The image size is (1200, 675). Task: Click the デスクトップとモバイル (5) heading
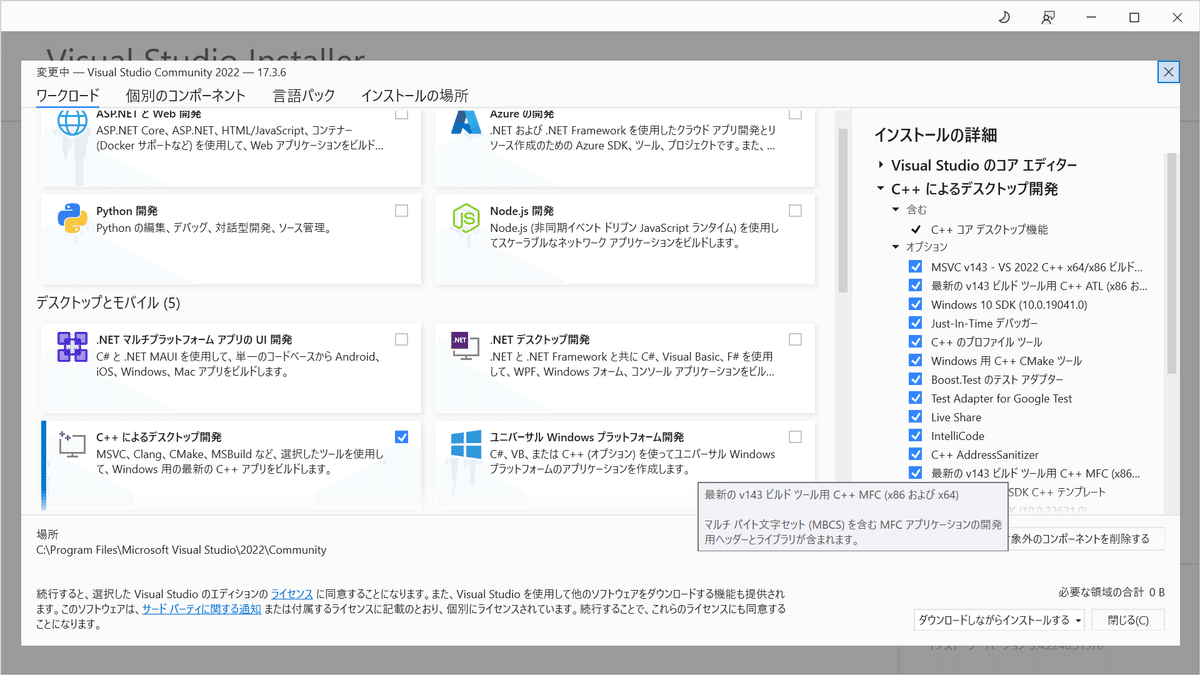click(108, 303)
